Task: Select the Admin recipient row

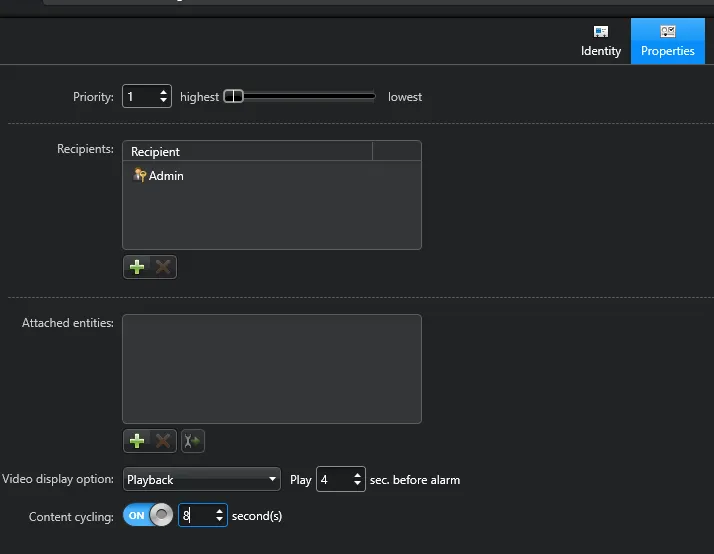Action: [272, 176]
